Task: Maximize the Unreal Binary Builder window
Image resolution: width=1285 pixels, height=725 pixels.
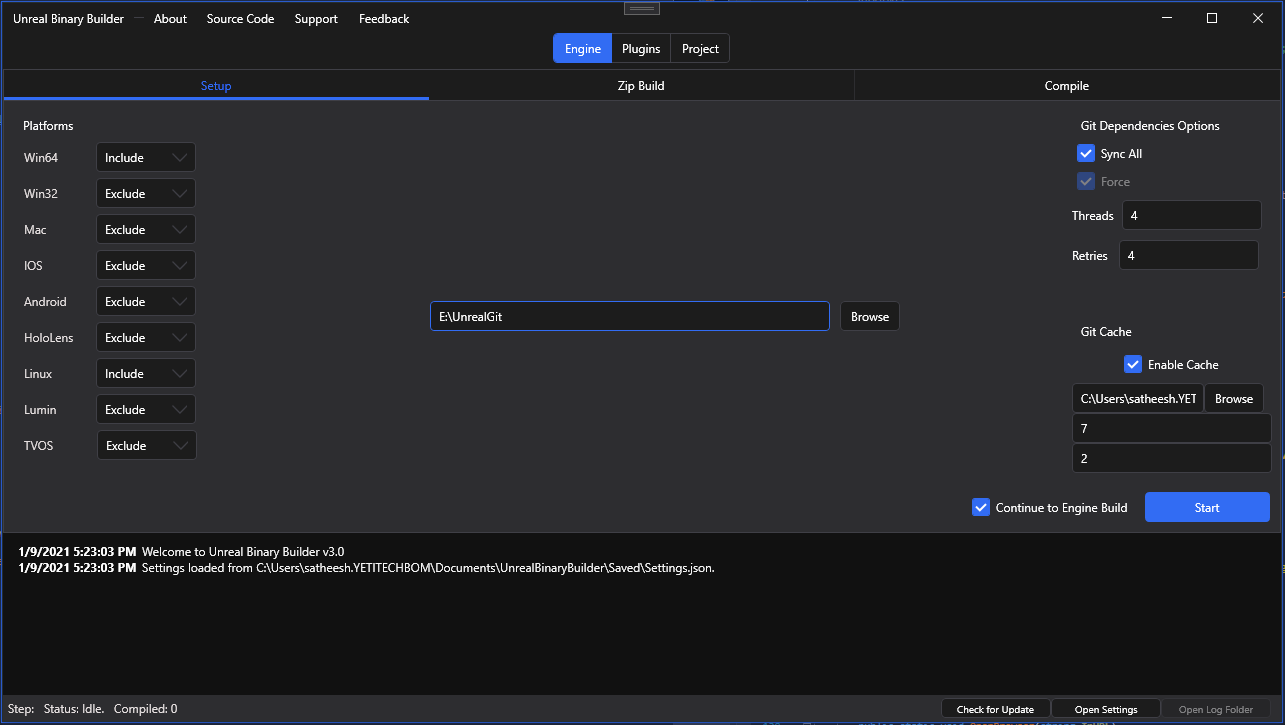Action: pyautogui.click(x=1212, y=18)
